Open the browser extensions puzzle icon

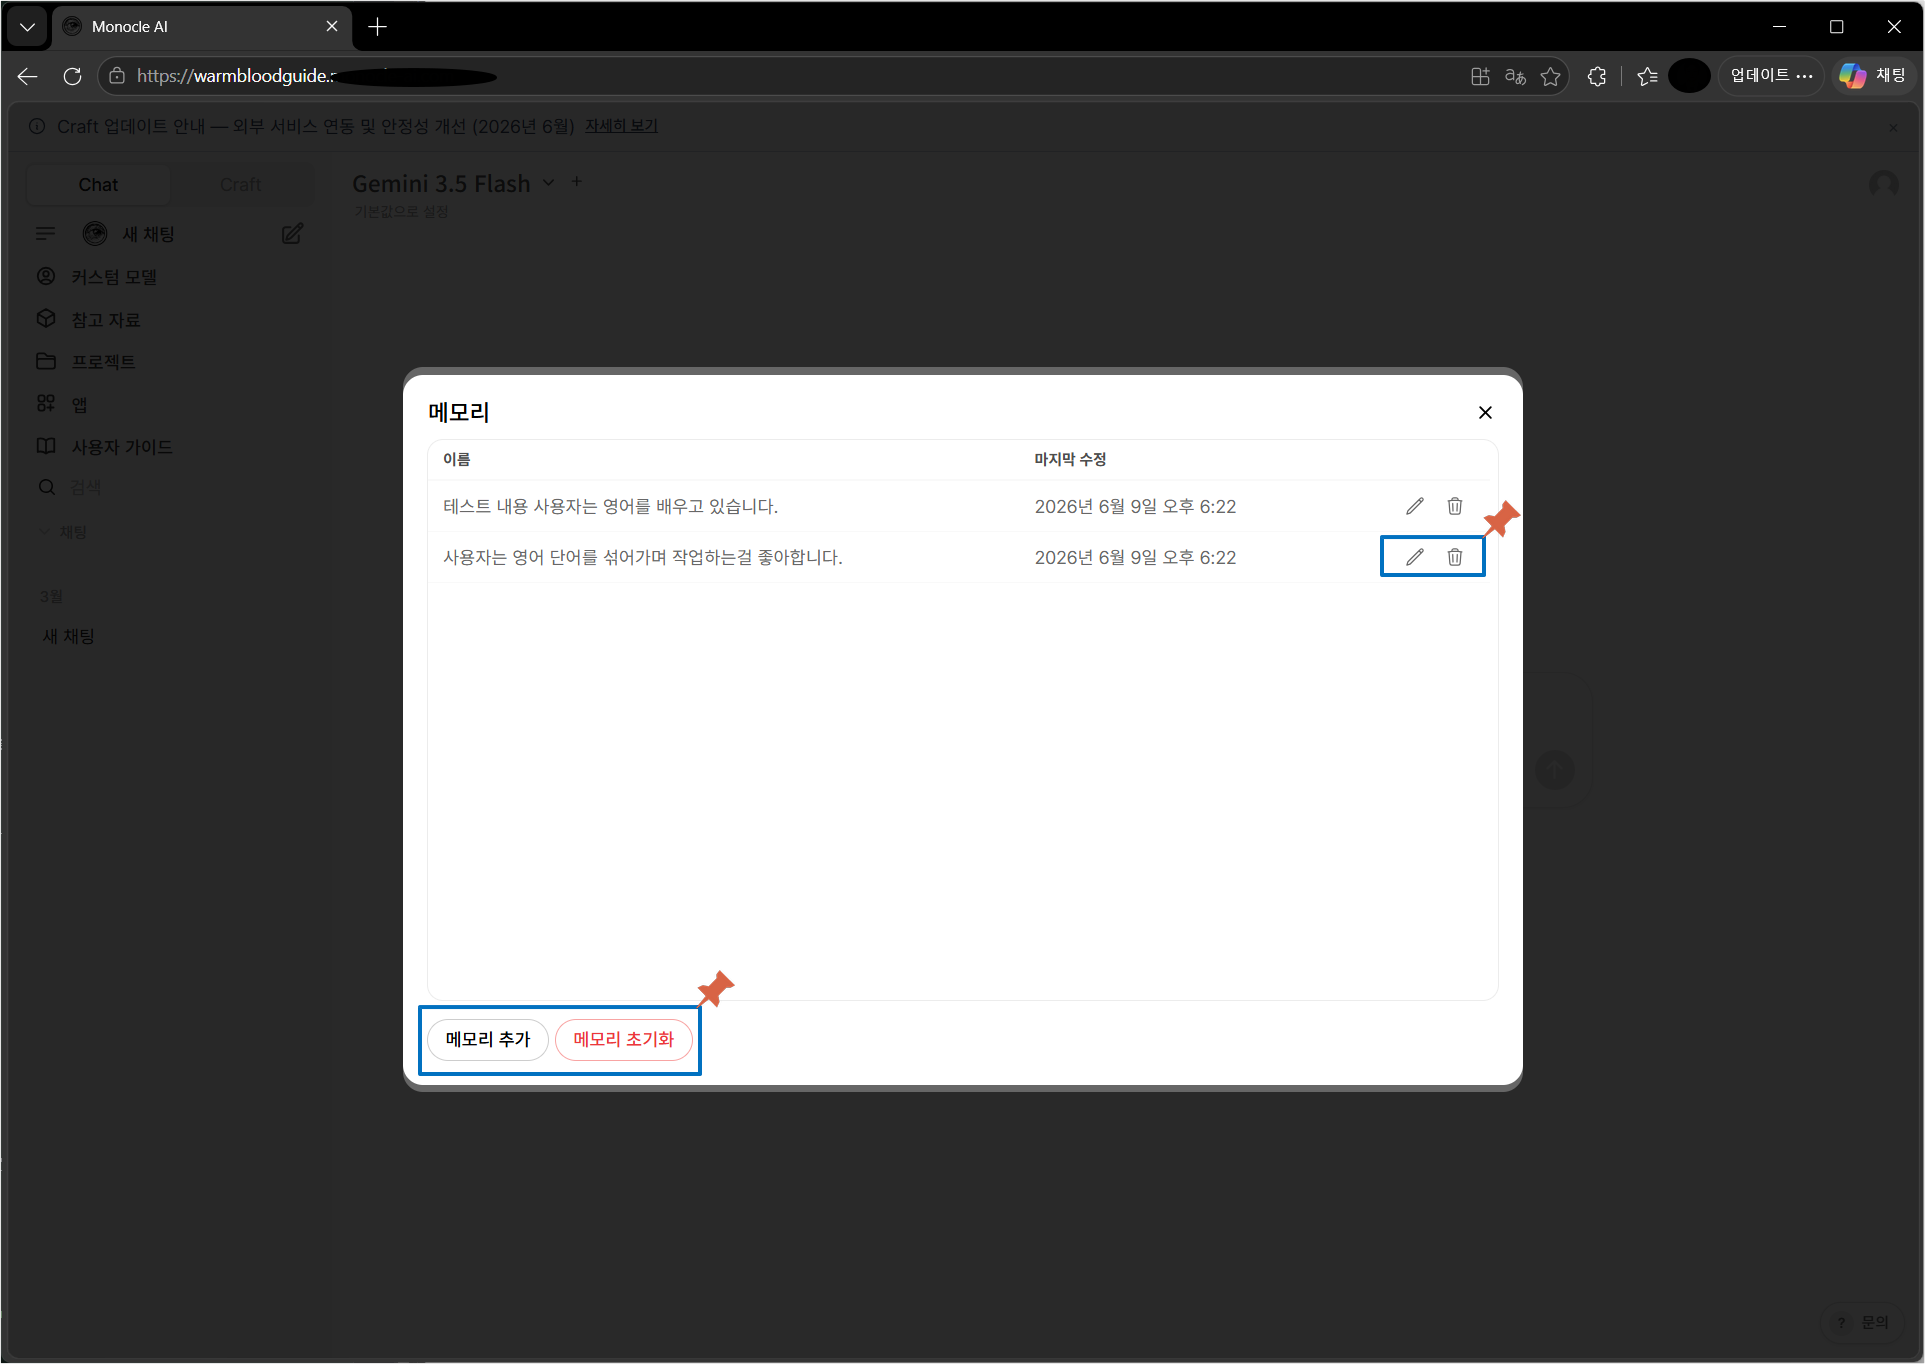coord(1597,76)
